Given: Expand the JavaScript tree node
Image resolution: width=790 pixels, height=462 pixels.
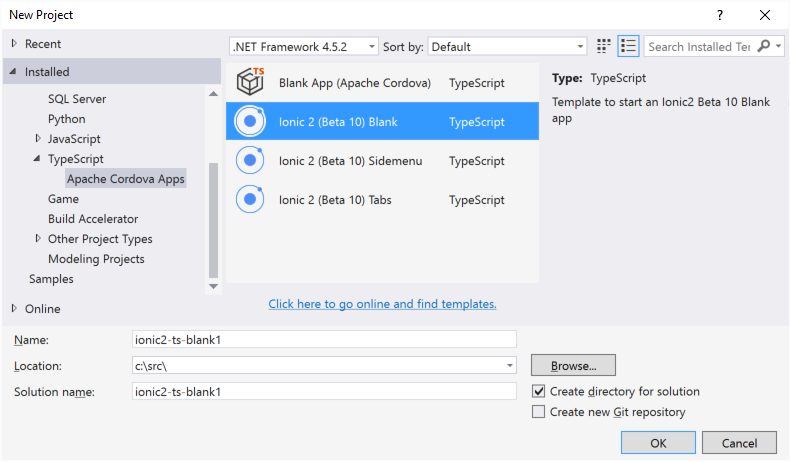Looking at the screenshot, I should [38, 138].
